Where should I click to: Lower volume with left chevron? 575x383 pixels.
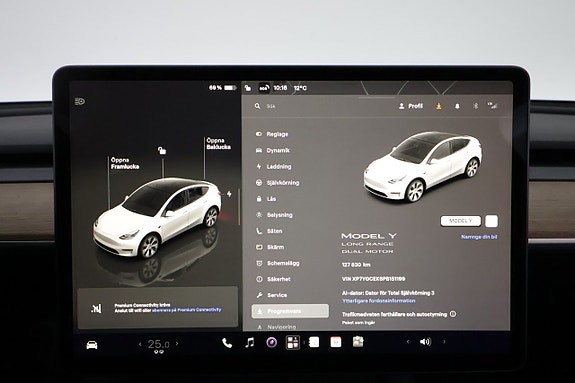[x=407, y=342]
